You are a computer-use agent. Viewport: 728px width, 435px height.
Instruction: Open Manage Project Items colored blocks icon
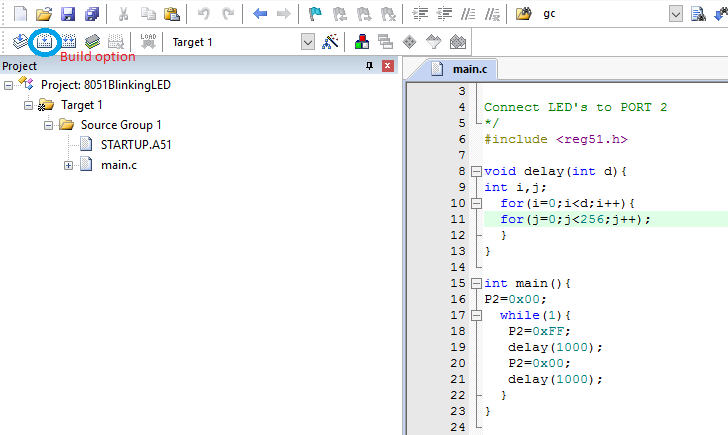pos(362,42)
